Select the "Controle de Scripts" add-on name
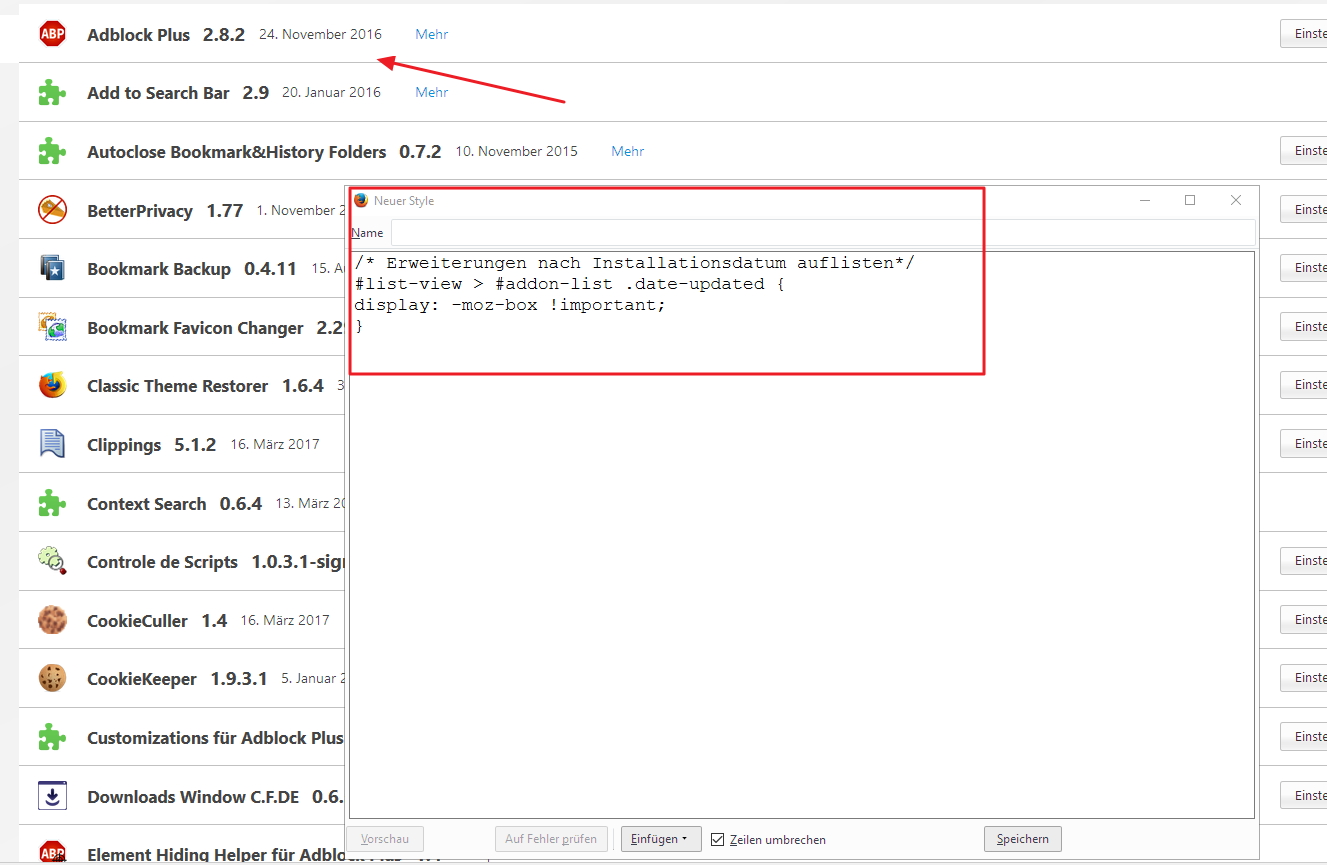The image size is (1327, 865). pyautogui.click(x=162, y=562)
